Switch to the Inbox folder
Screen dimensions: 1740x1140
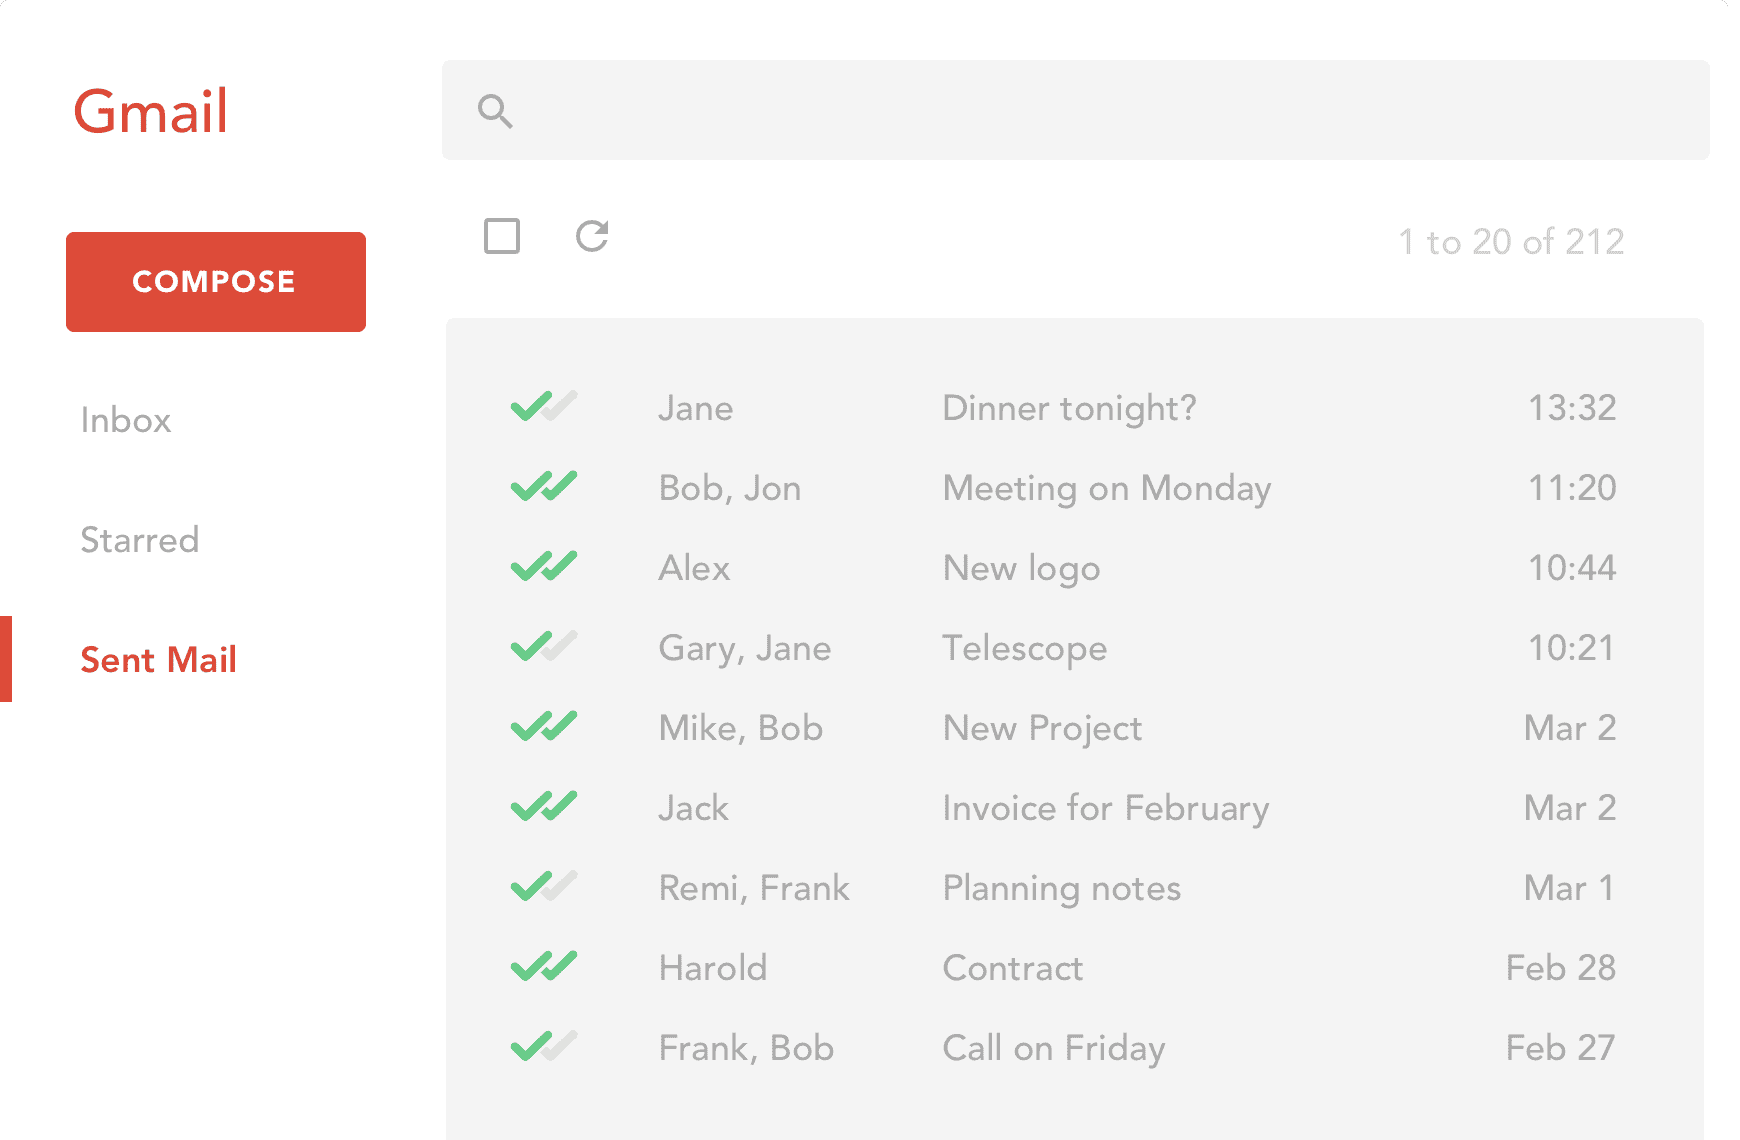click(126, 420)
